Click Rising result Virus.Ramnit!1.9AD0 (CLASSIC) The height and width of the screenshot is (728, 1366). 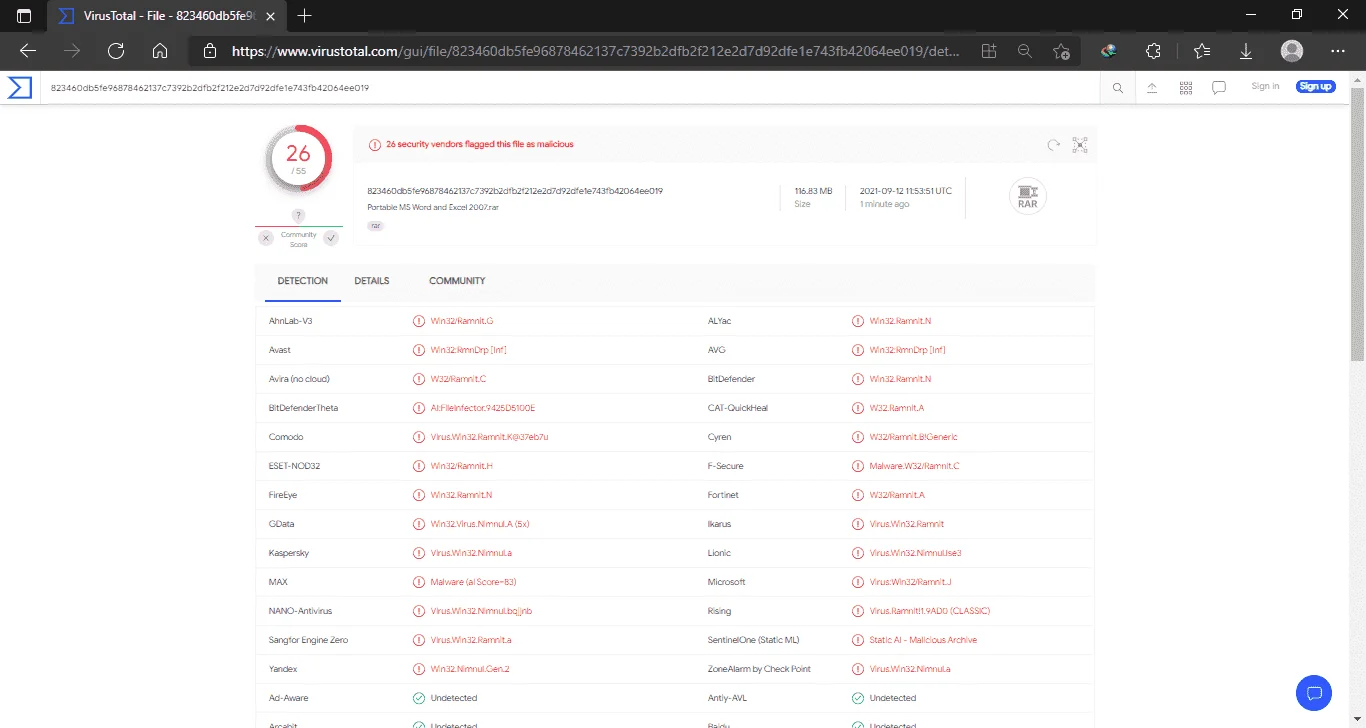pyautogui.click(x=929, y=611)
